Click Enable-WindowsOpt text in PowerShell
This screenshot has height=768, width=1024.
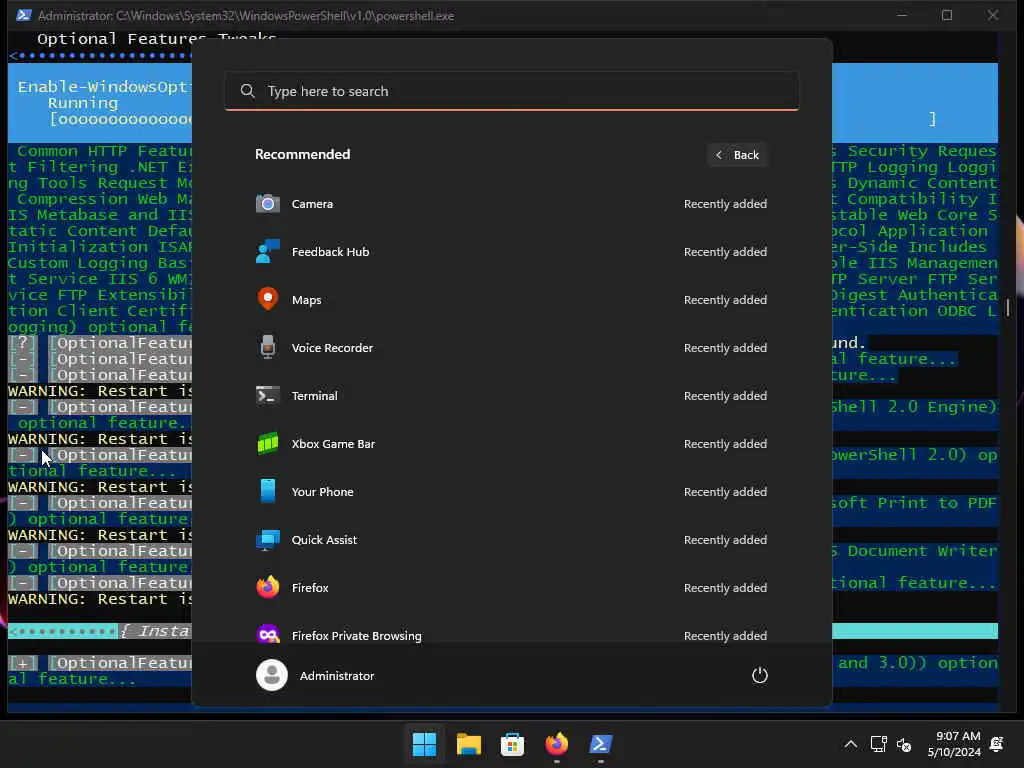pos(104,86)
